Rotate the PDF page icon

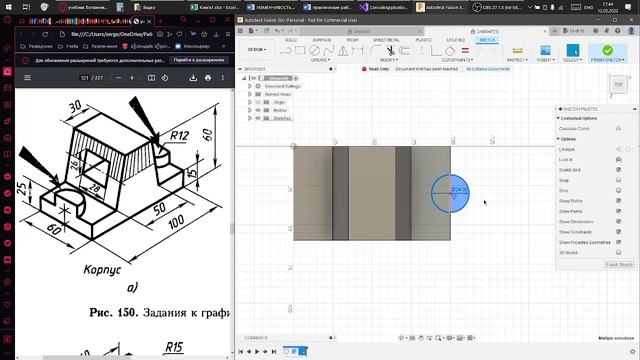point(165,78)
